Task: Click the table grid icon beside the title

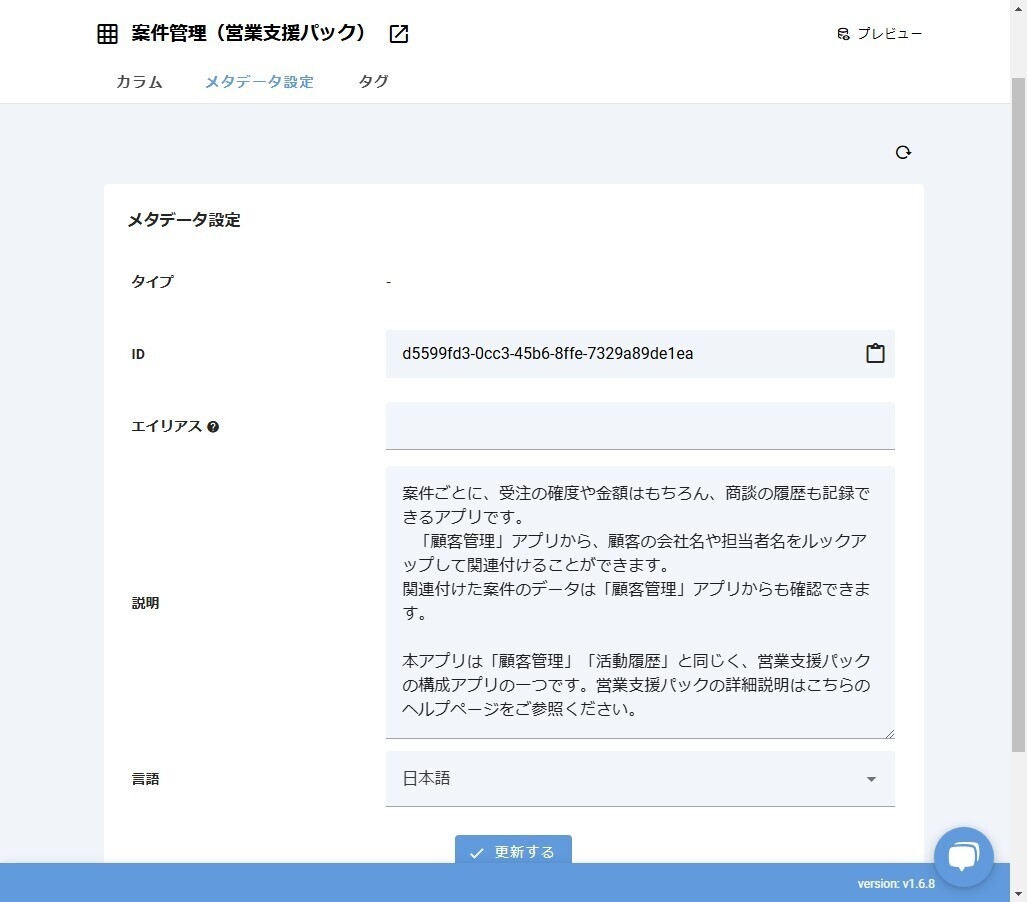Action: [107, 34]
